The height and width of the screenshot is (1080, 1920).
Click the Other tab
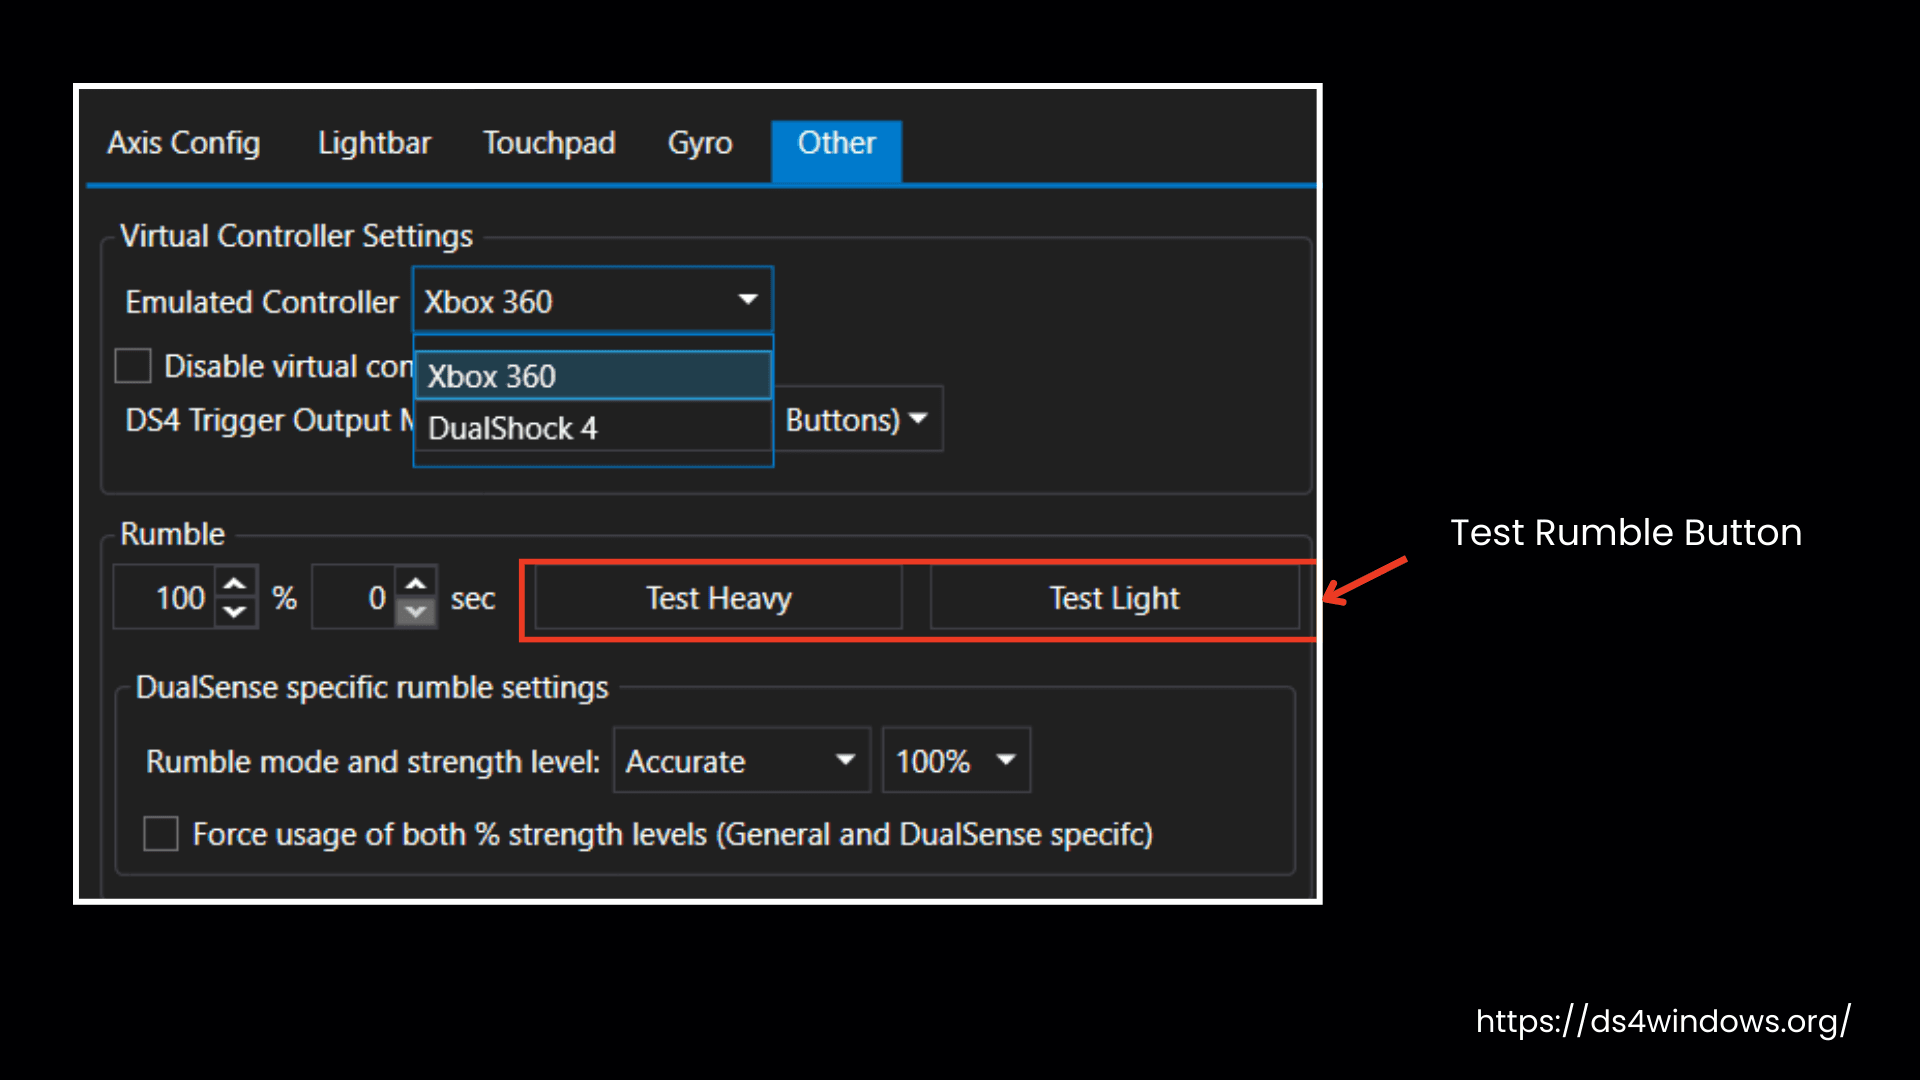pos(836,150)
